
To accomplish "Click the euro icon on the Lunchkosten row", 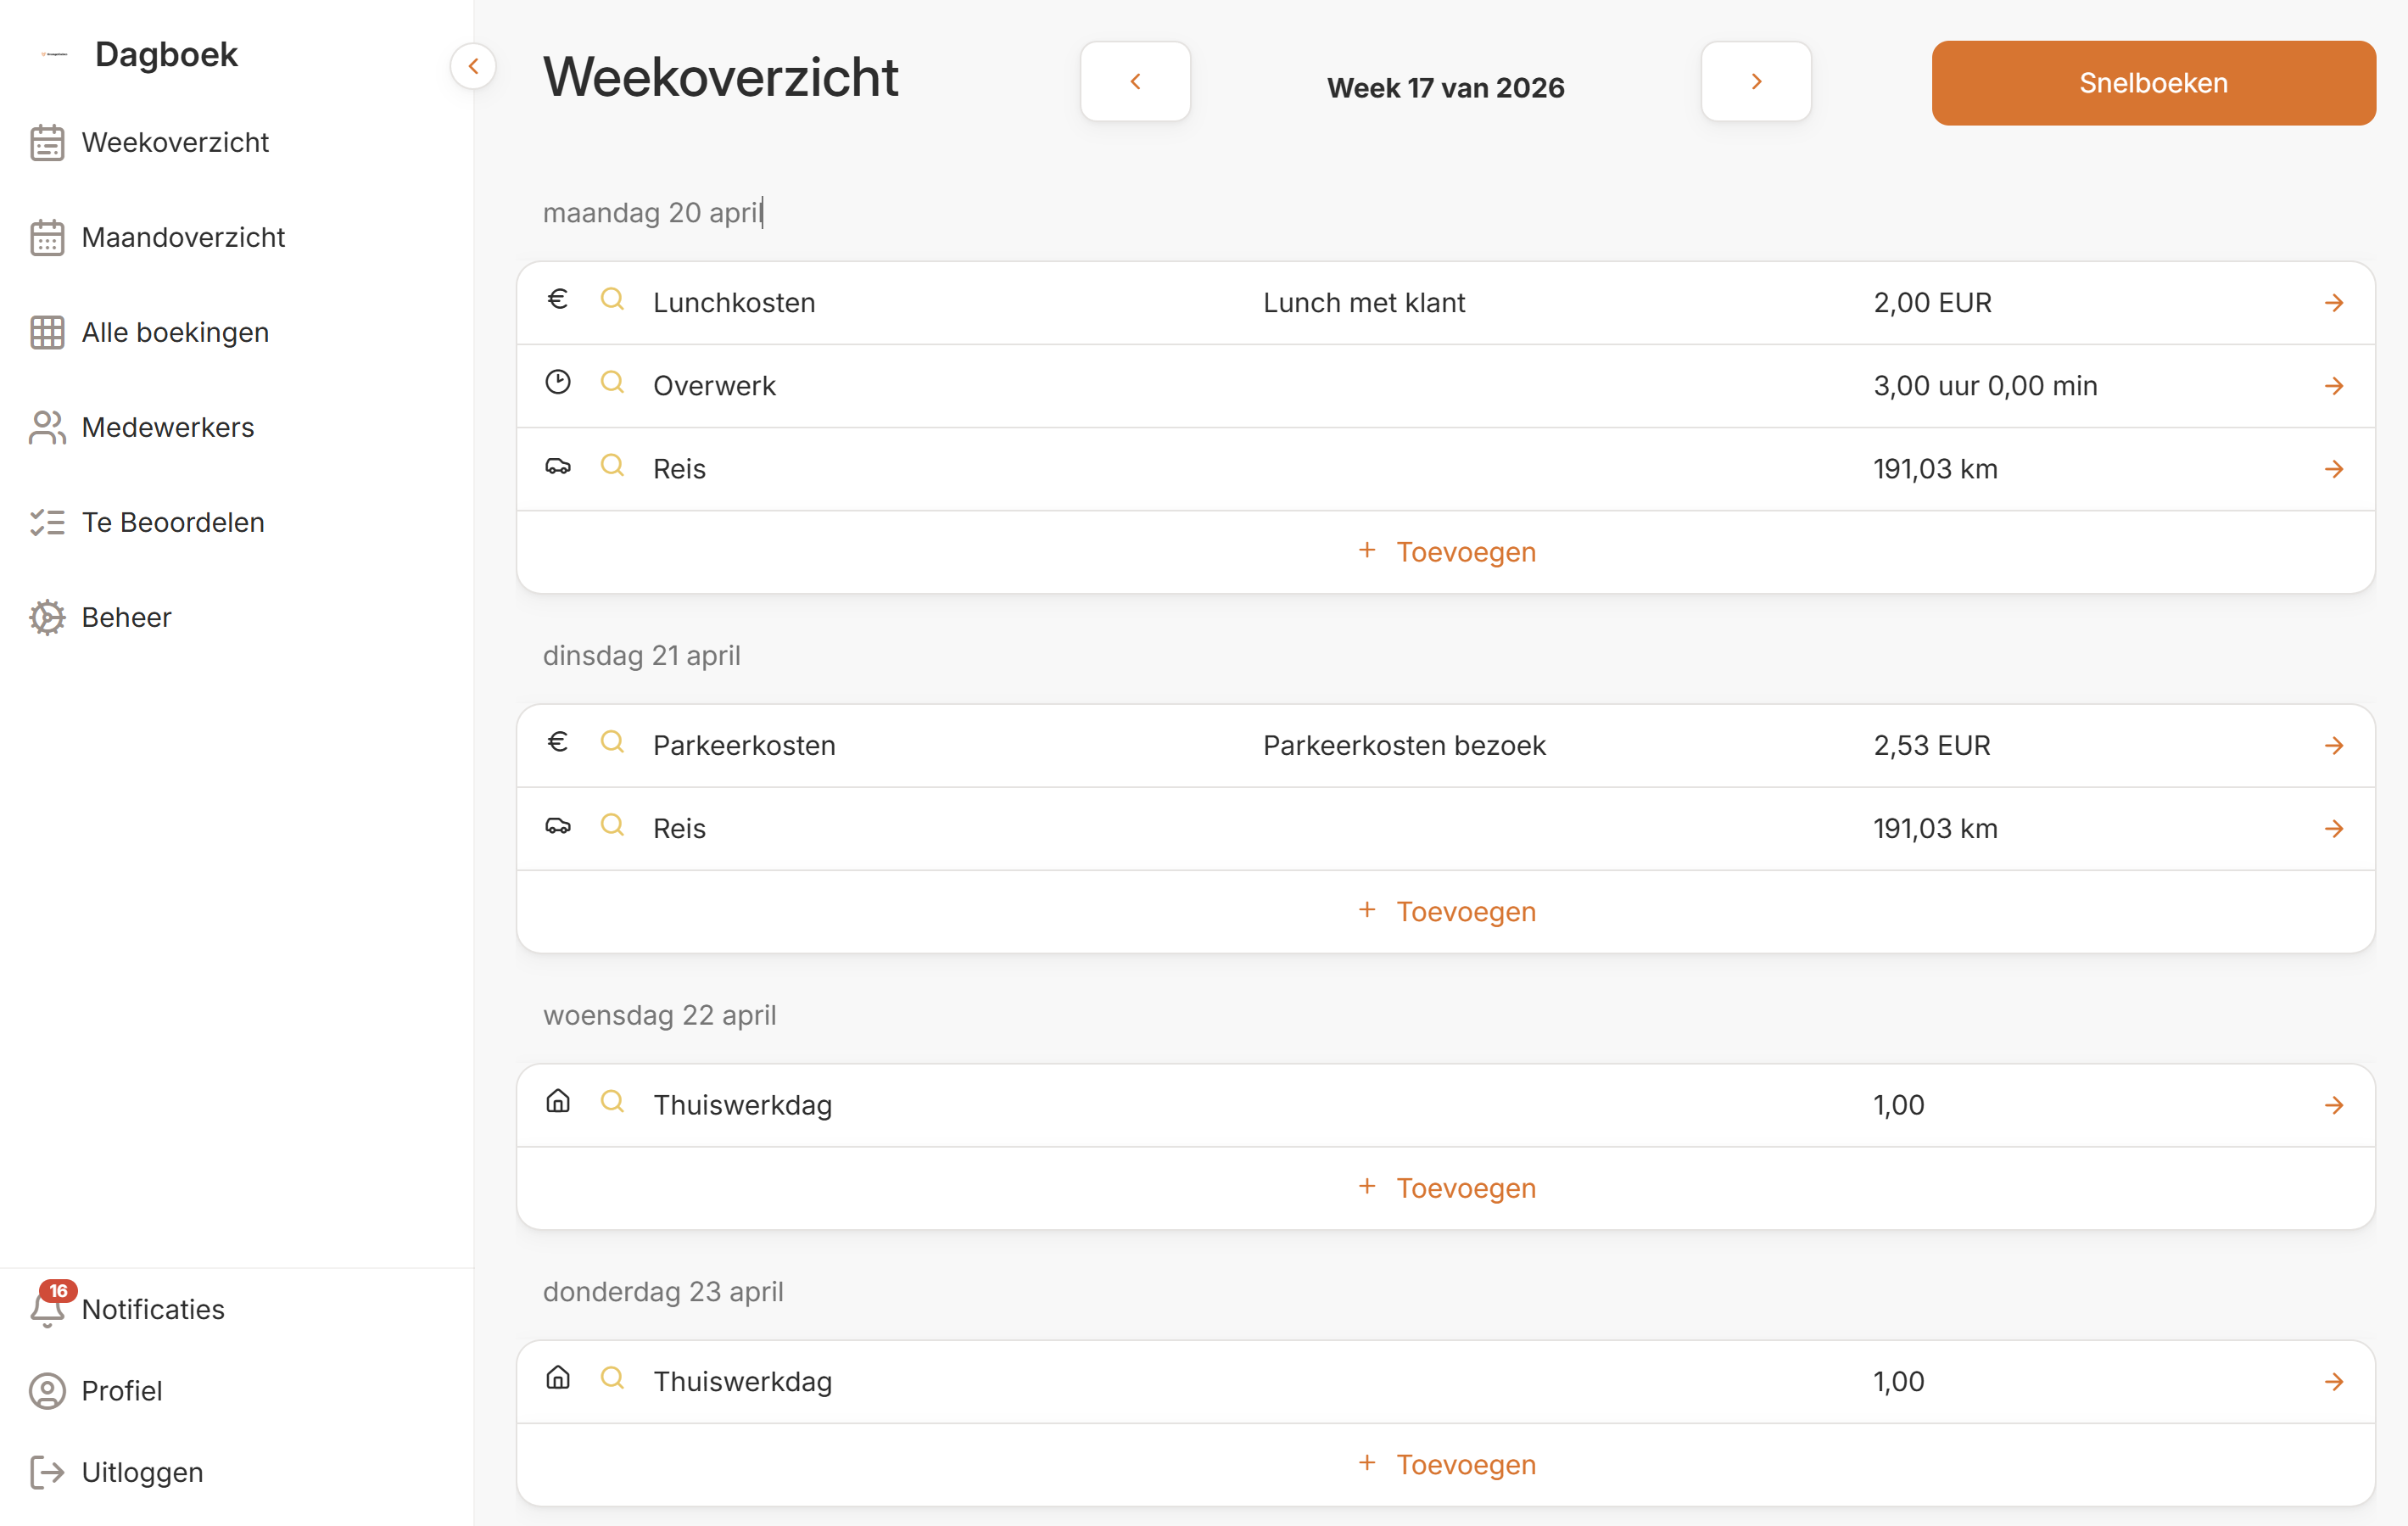I will (x=558, y=300).
